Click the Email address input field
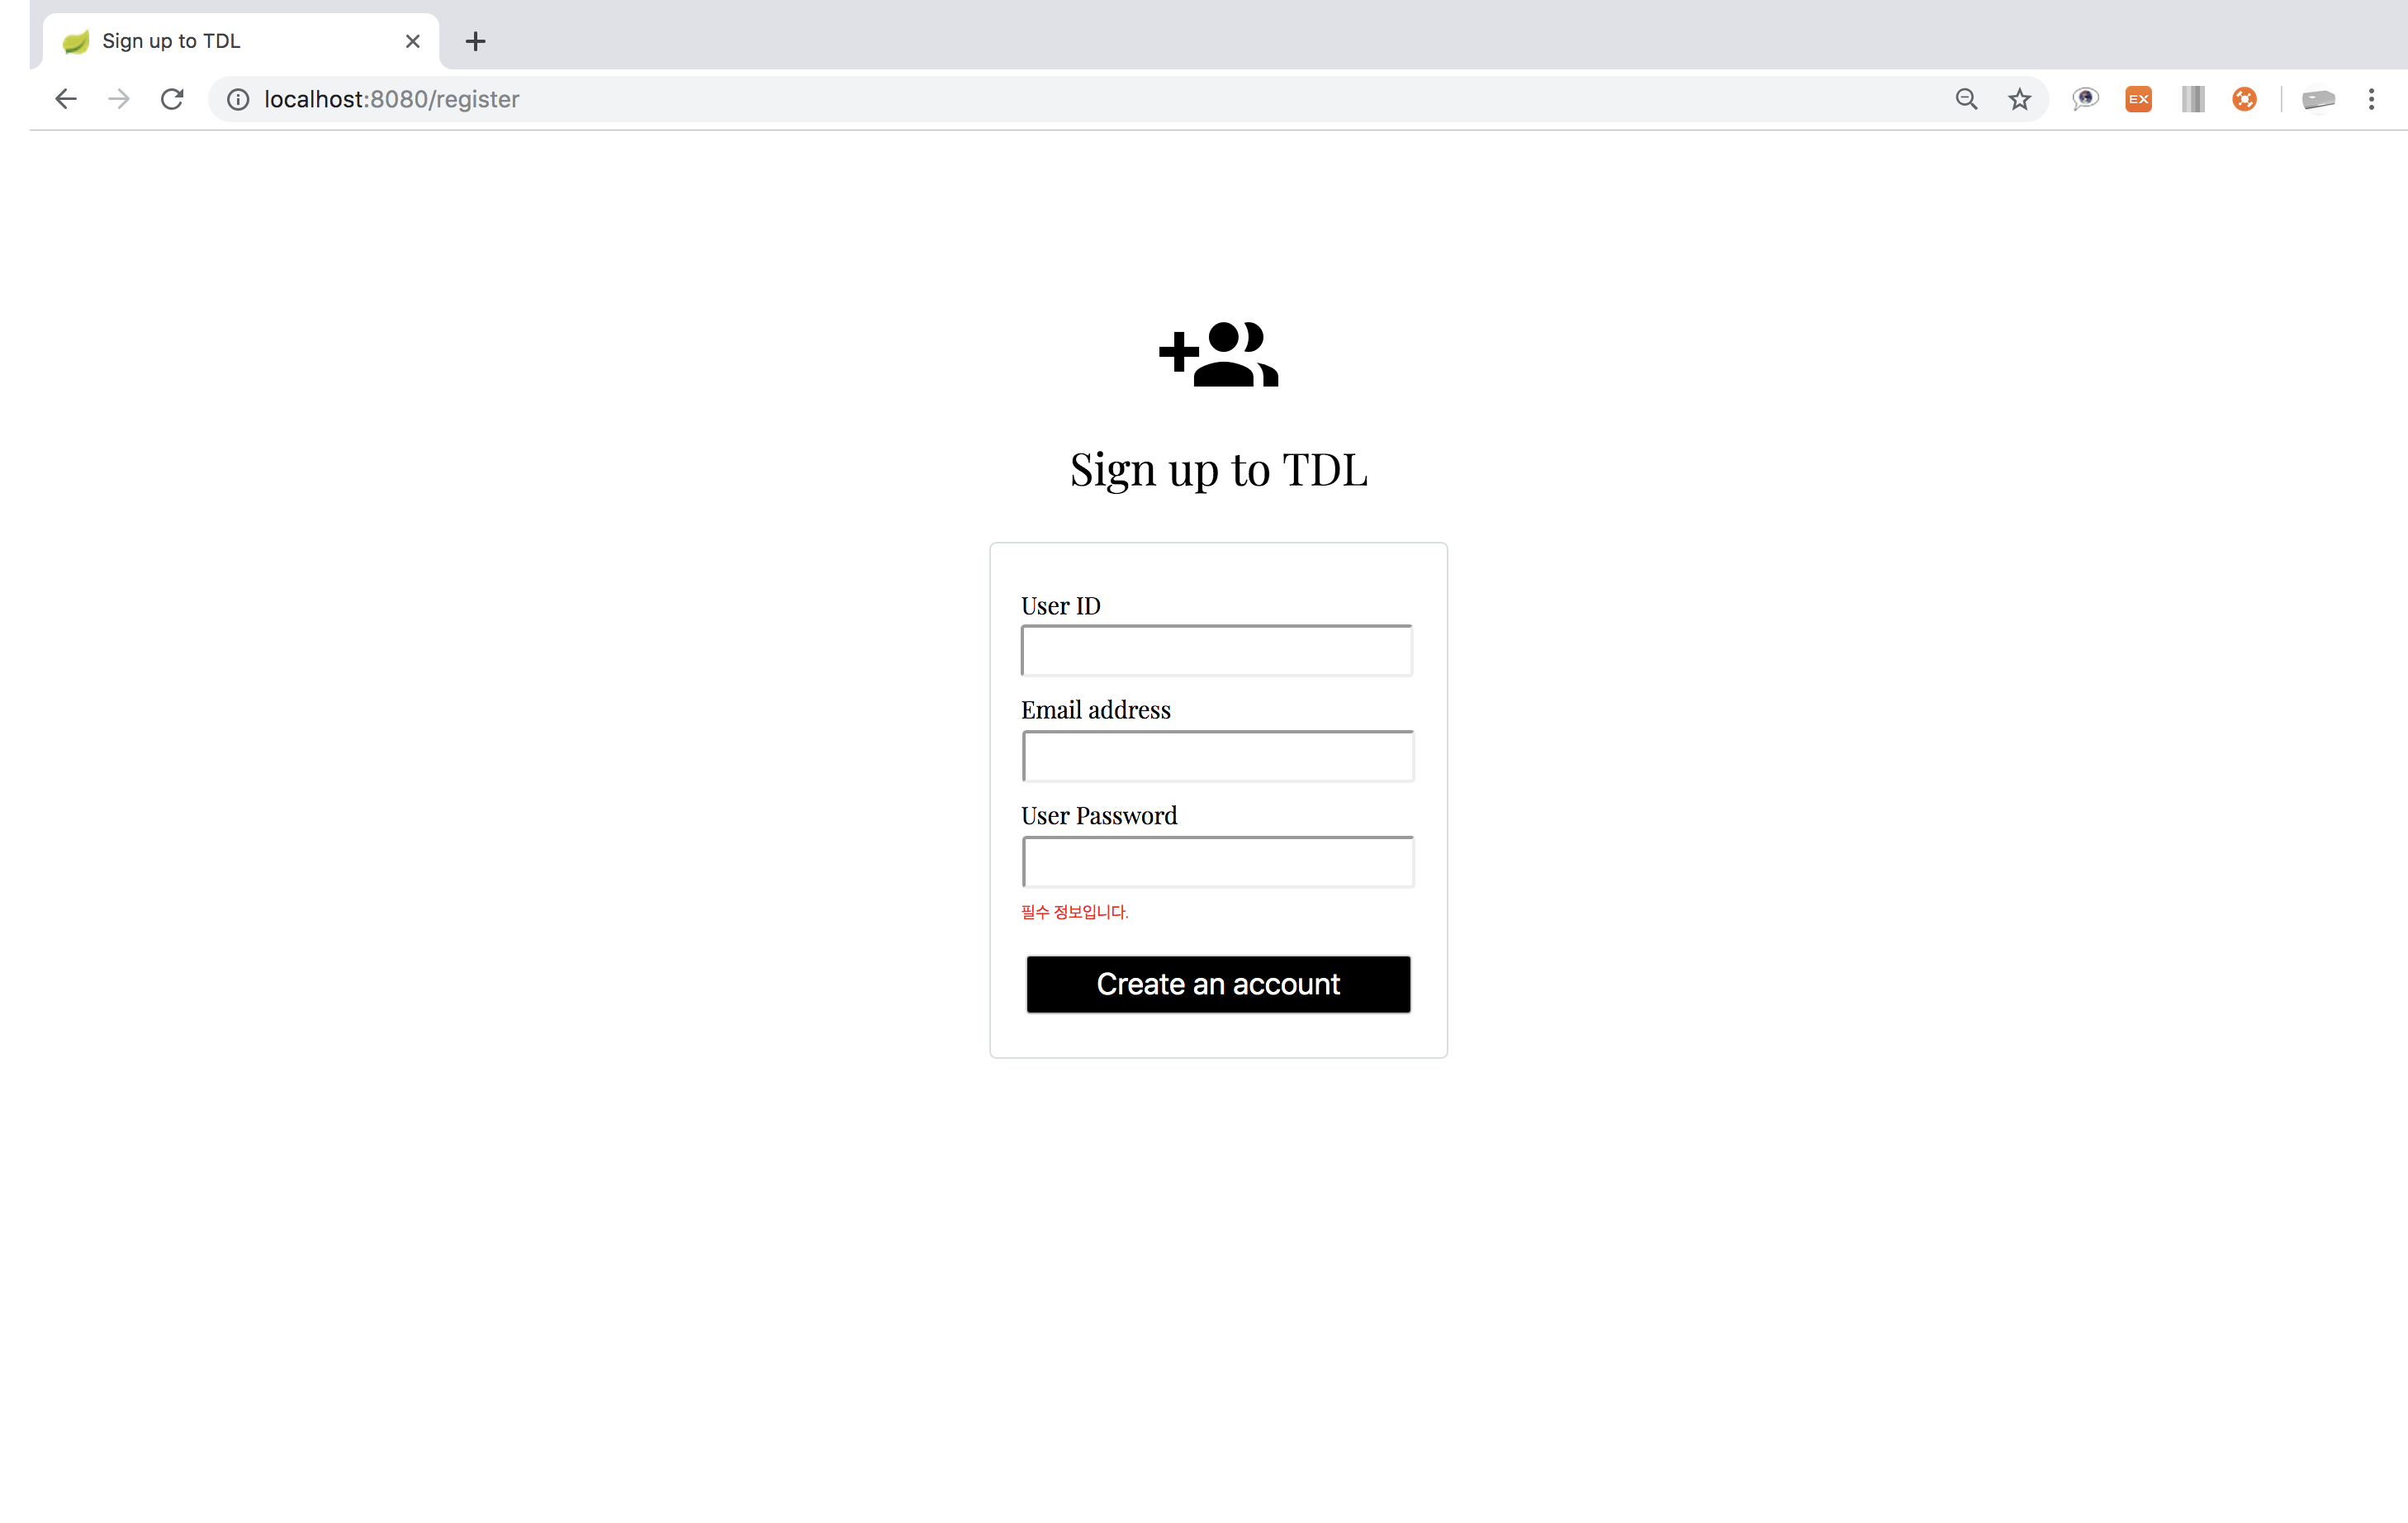This screenshot has width=2408, height=1523. click(x=1217, y=755)
